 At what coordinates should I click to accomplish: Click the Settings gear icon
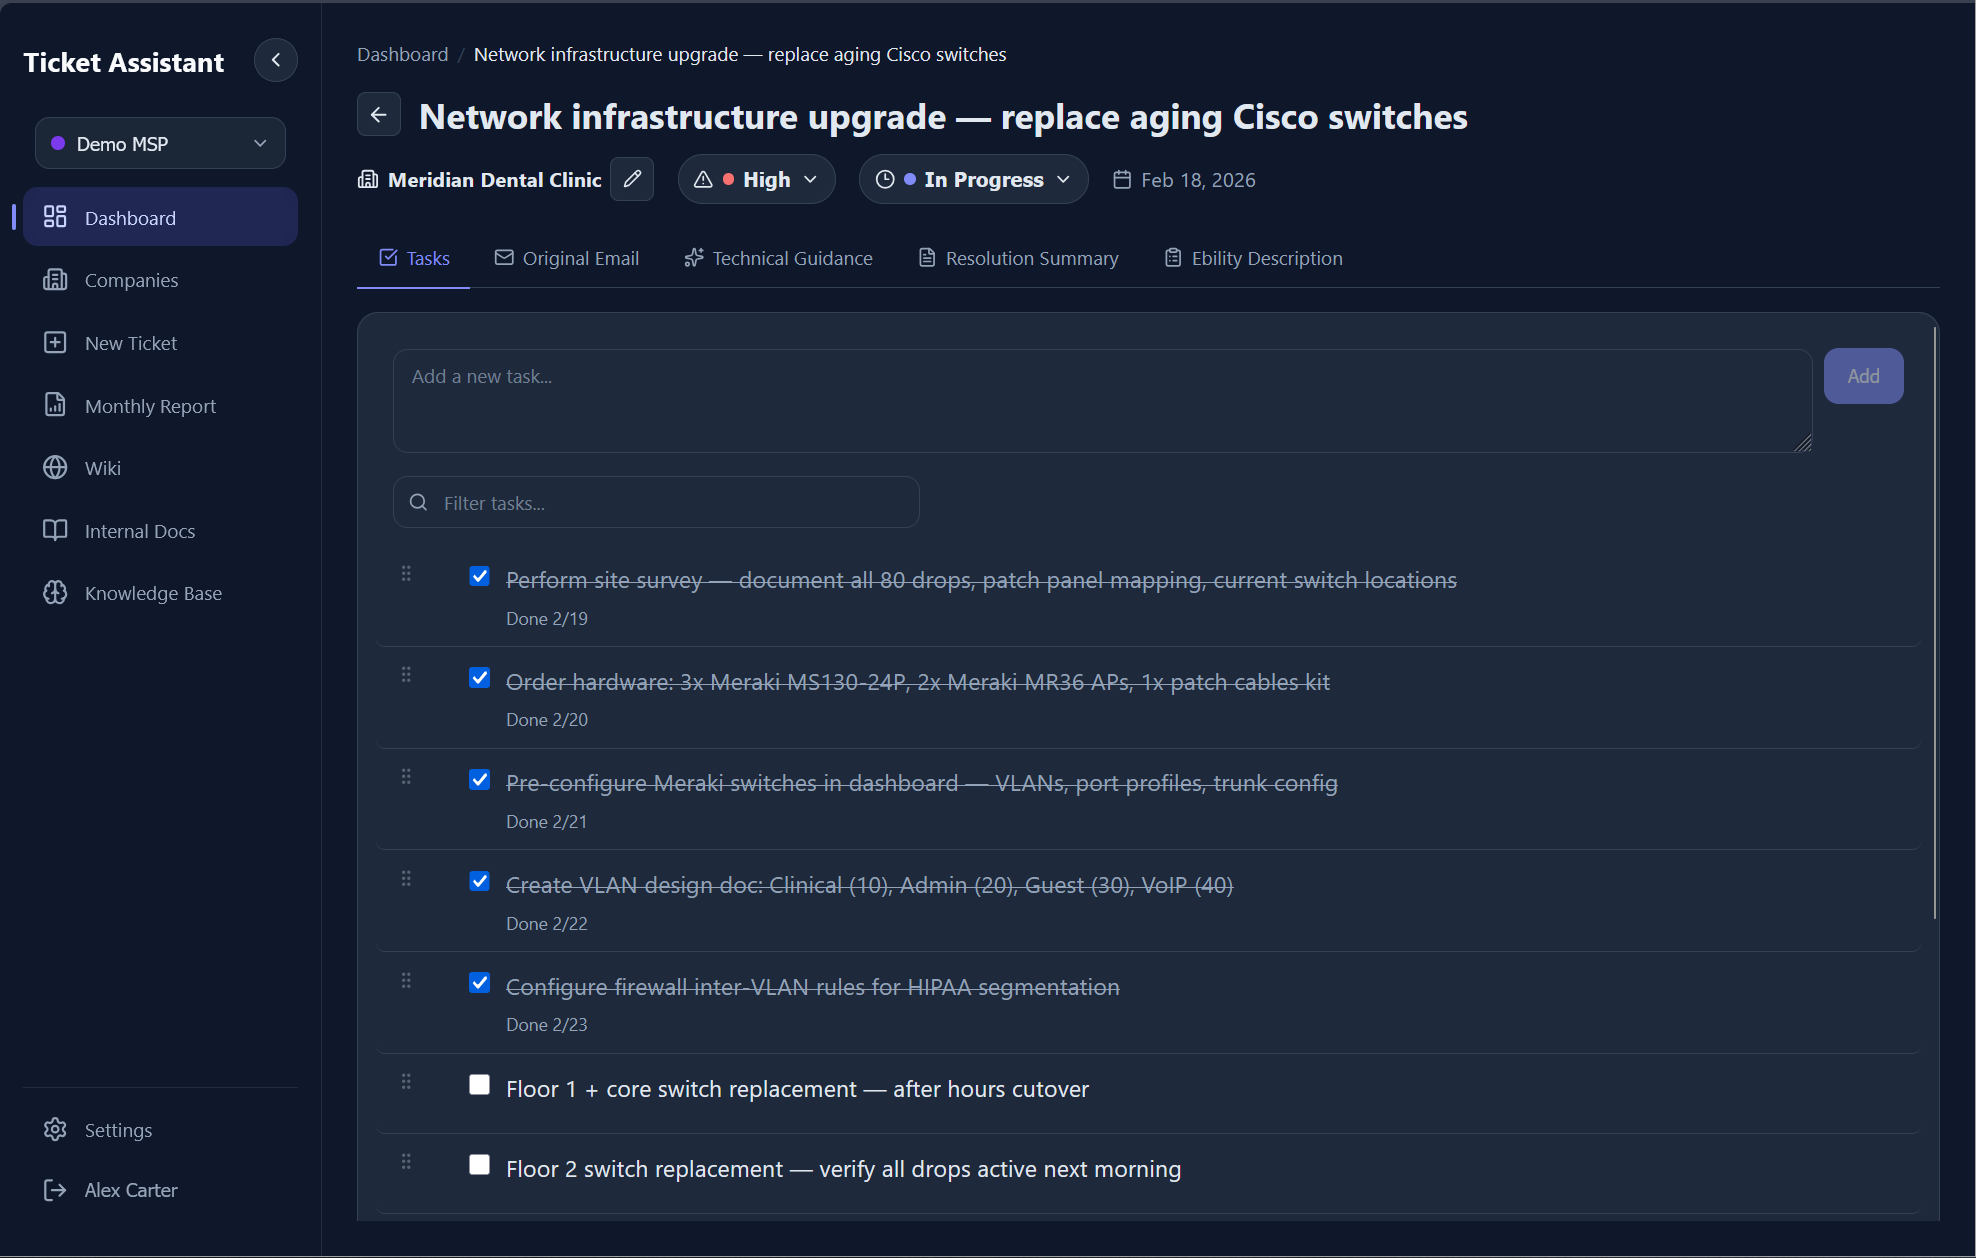point(55,1130)
